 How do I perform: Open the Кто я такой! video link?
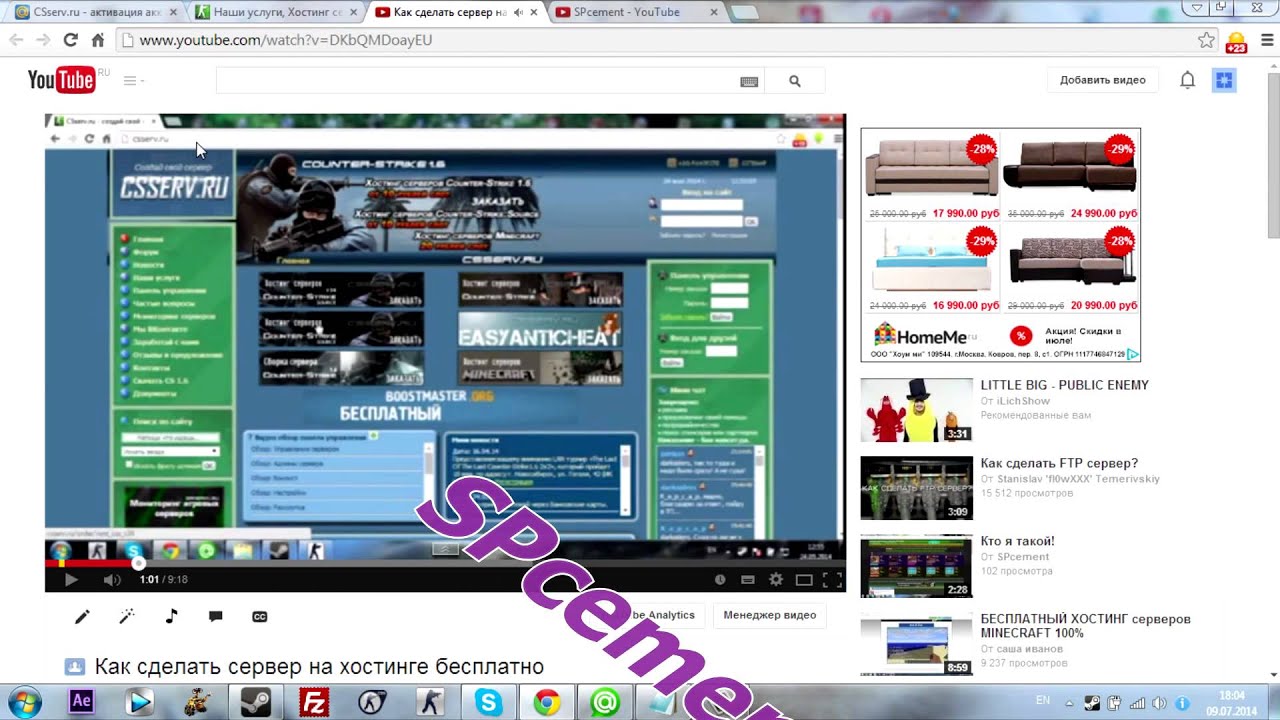point(1017,541)
